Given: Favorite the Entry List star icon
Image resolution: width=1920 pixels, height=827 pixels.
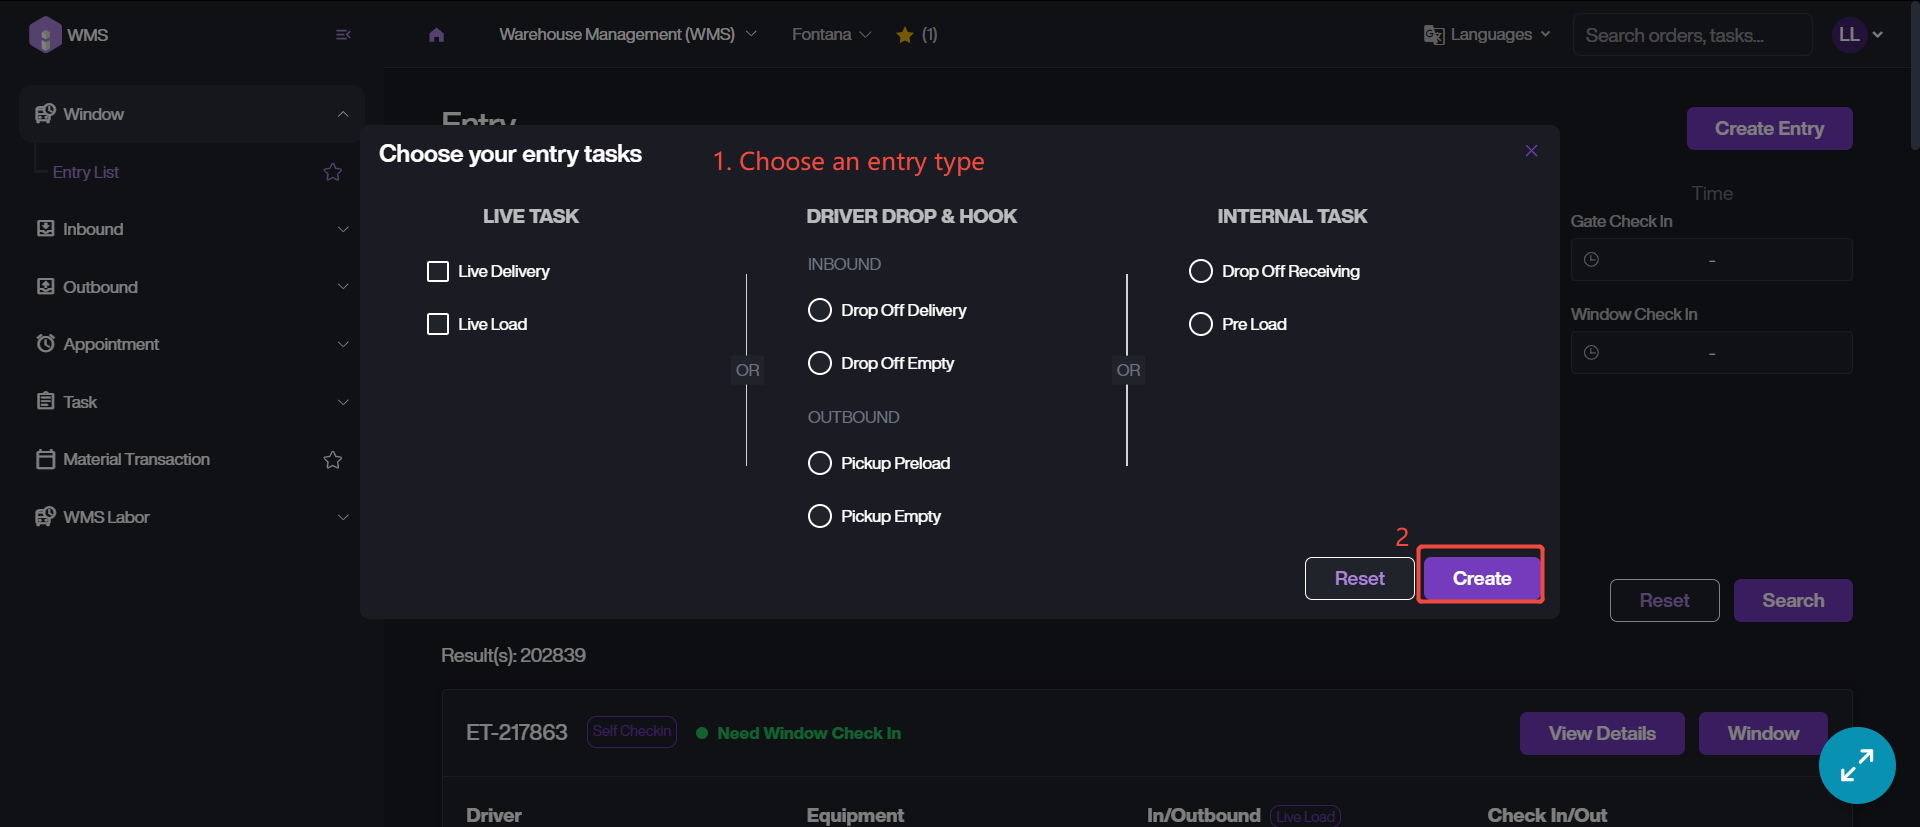Looking at the screenshot, I should (x=333, y=172).
